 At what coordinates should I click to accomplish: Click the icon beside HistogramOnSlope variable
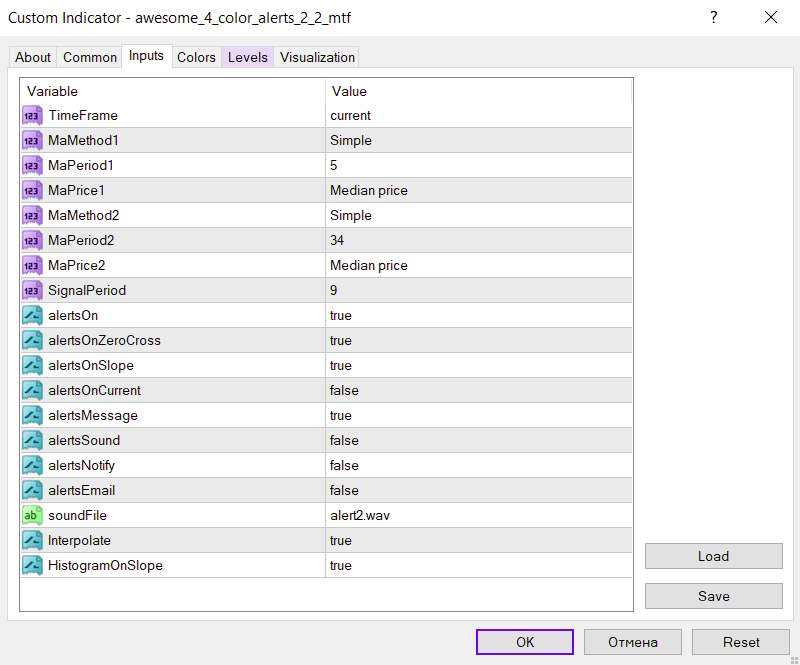(31, 566)
